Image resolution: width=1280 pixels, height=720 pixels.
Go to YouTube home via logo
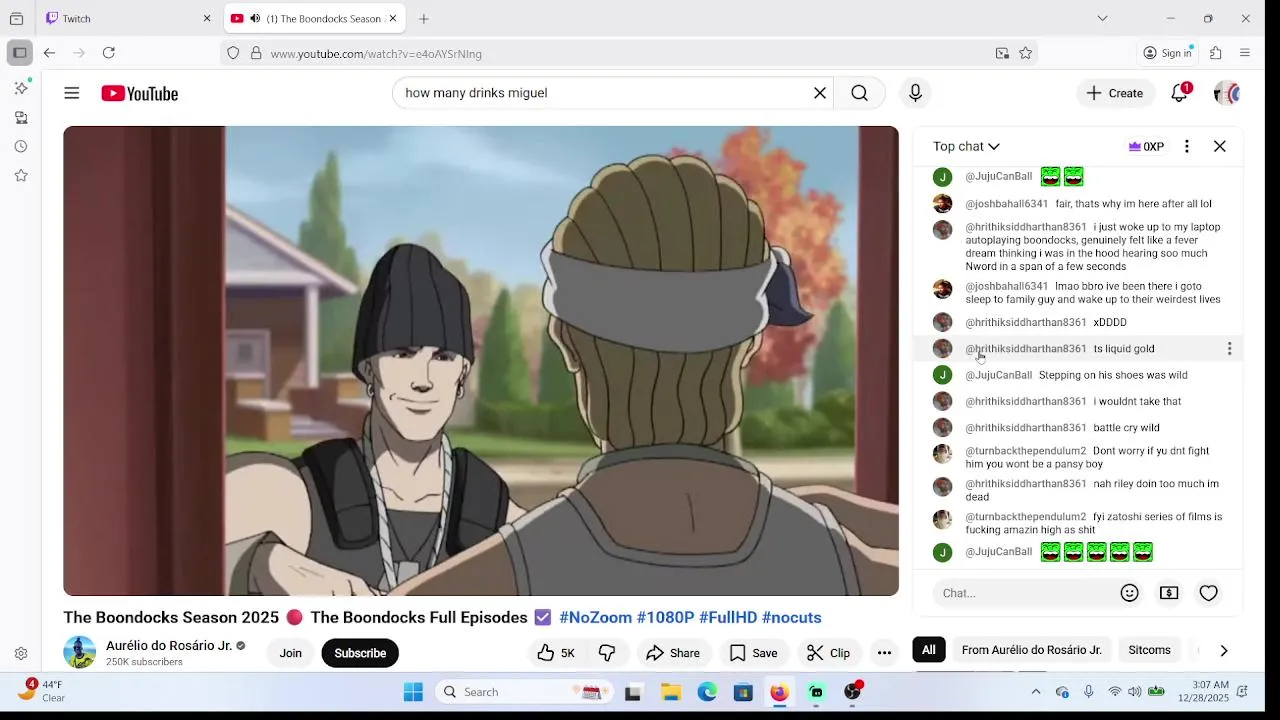click(139, 93)
